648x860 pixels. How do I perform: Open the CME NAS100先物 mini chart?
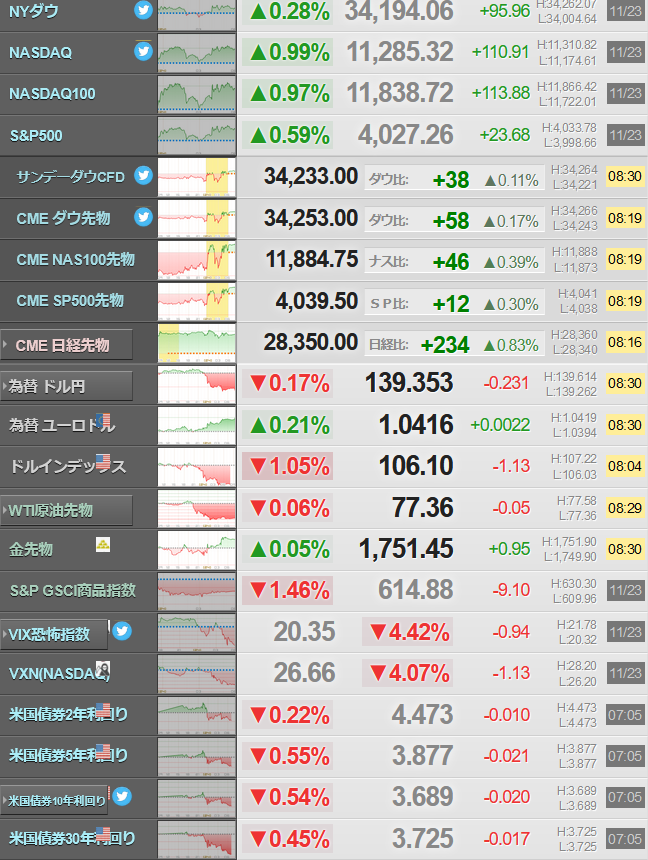tap(196, 260)
